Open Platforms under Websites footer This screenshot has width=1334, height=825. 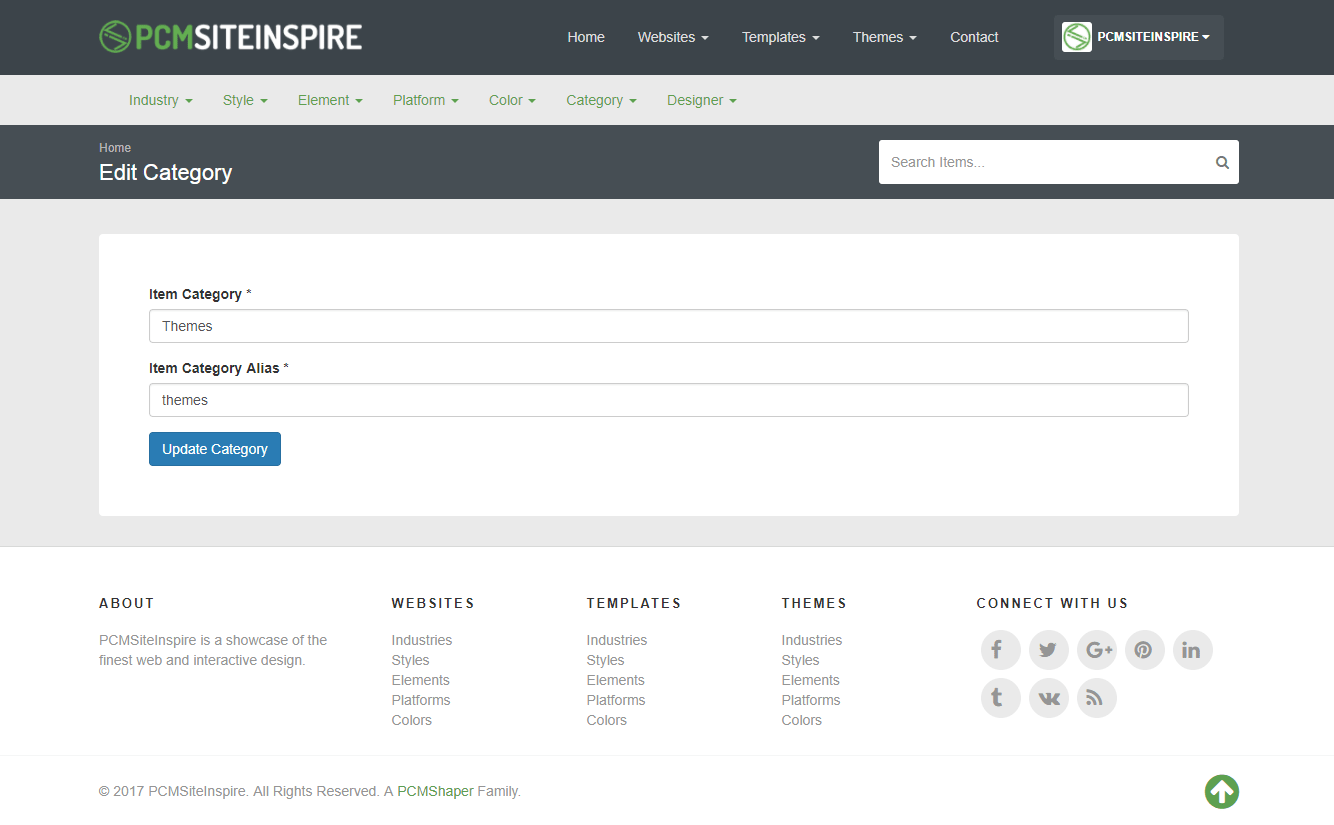click(x=421, y=700)
